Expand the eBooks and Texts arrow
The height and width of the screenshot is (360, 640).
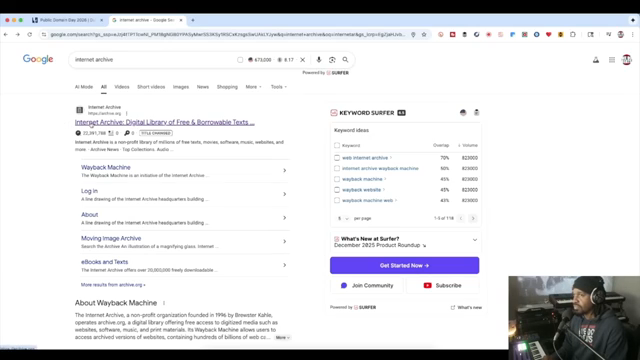(284, 265)
